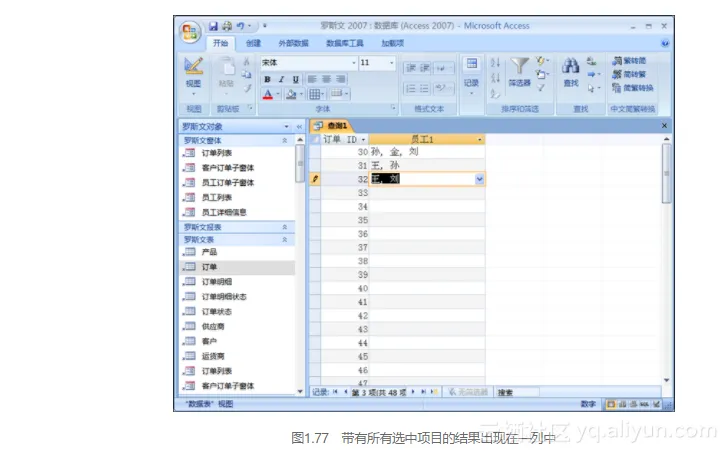Switch to the 开始 ribbon tab

click(221, 43)
